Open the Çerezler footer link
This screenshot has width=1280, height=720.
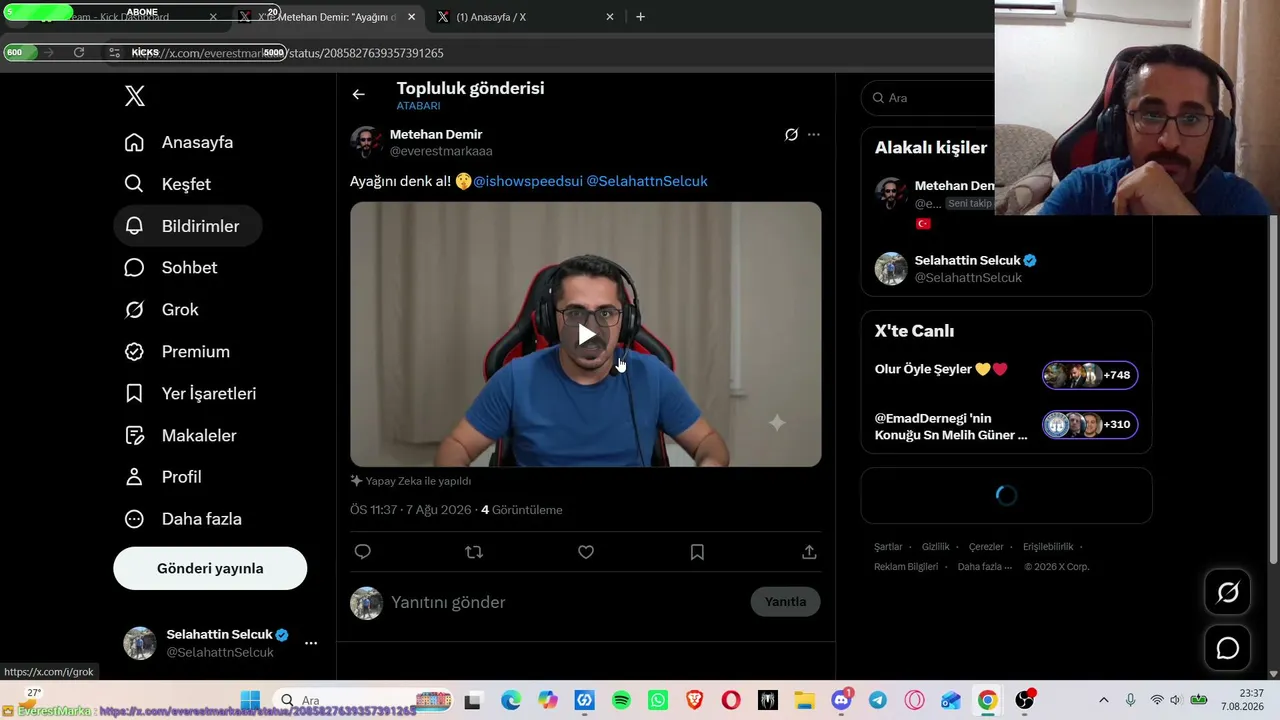[x=986, y=547]
